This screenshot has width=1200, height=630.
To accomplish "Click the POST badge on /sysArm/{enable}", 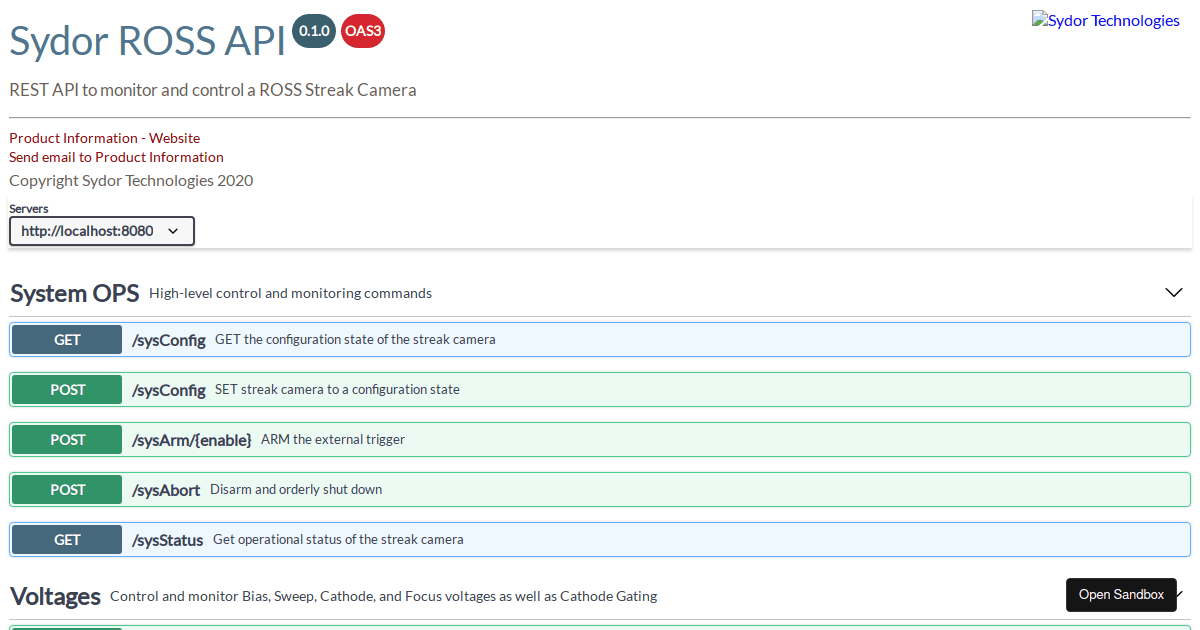I will coord(66,439).
